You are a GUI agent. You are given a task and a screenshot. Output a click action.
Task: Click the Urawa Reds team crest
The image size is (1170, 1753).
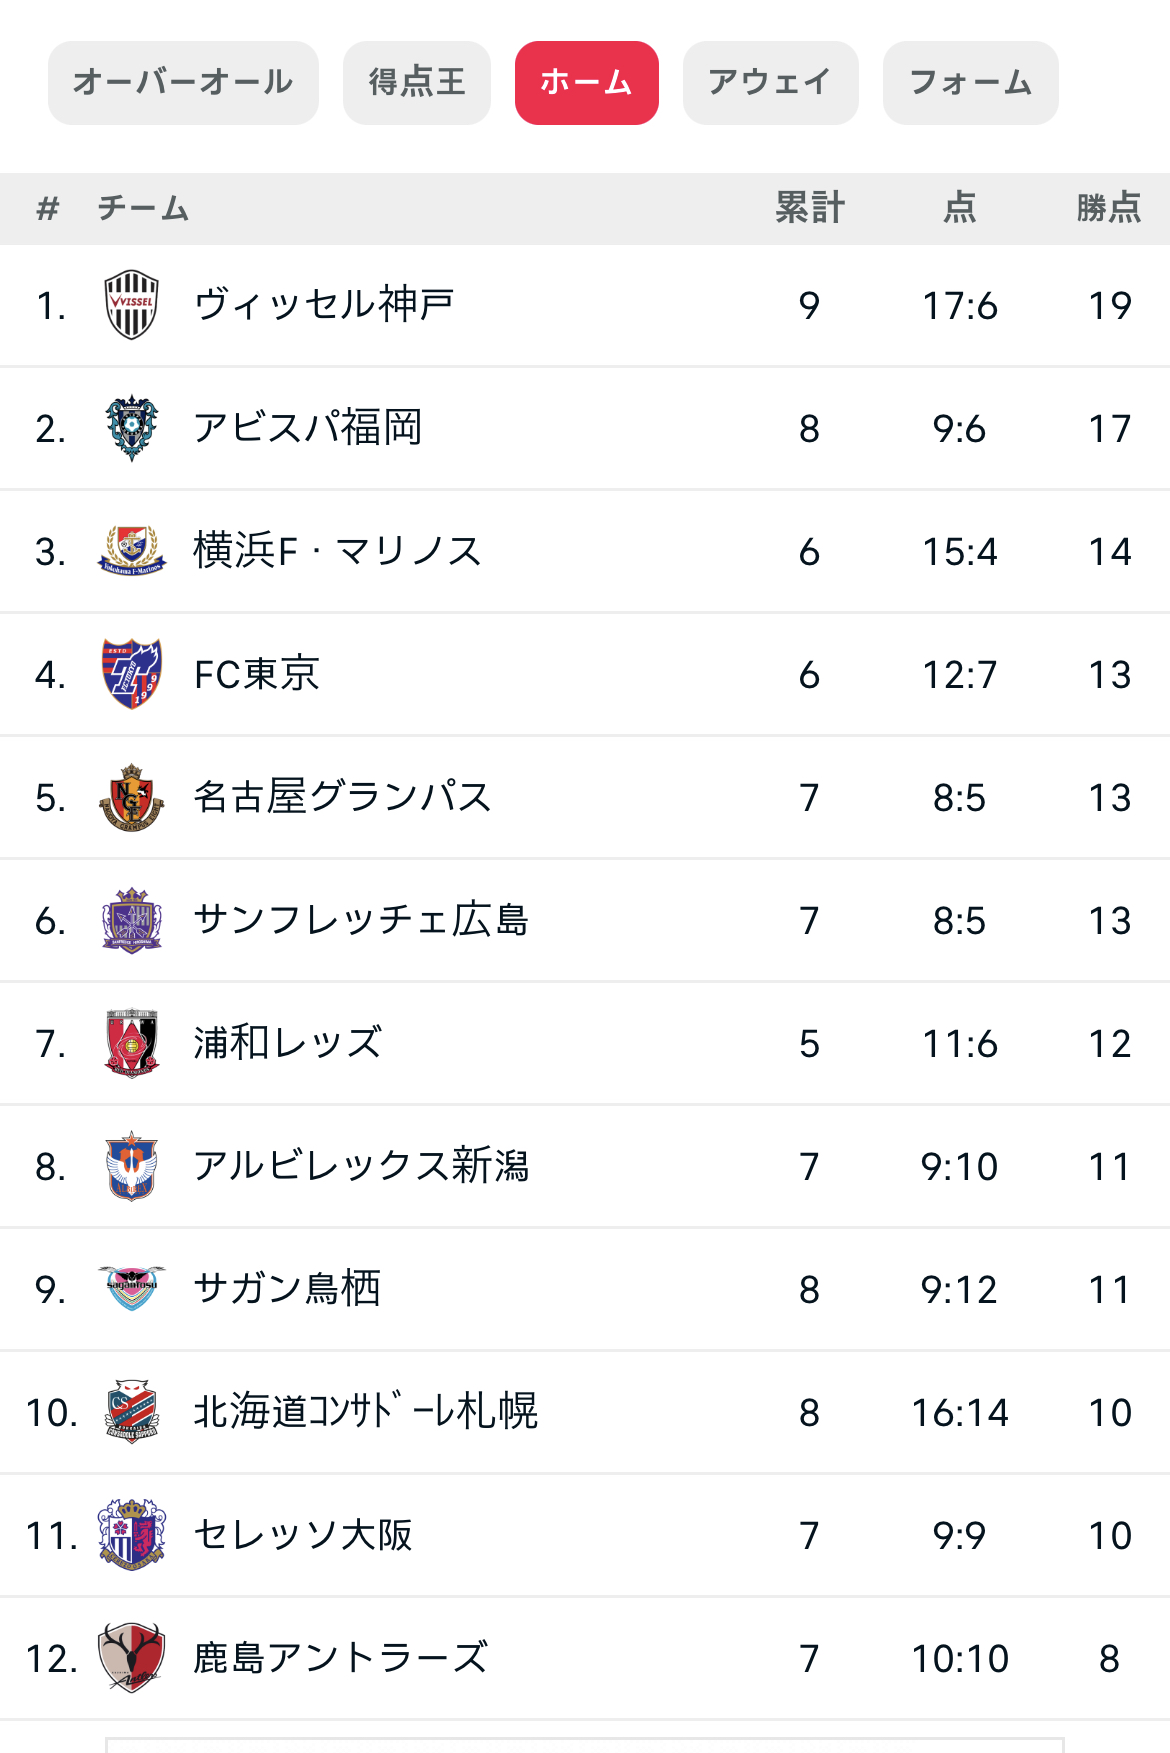click(x=132, y=1043)
